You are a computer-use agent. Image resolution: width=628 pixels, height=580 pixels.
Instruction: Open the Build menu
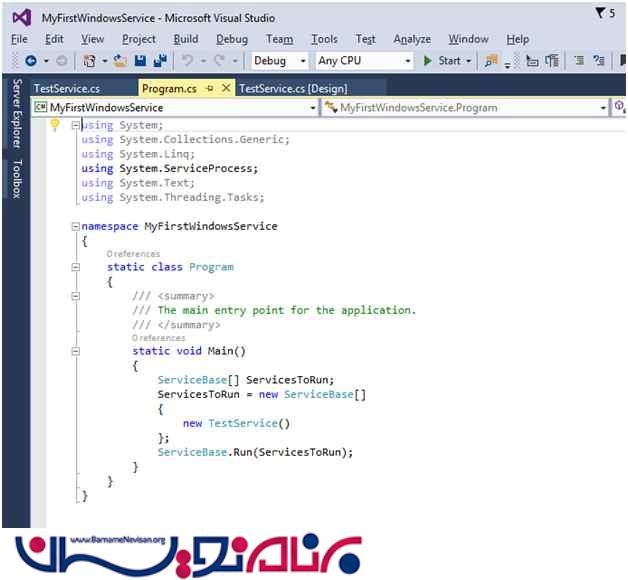click(x=186, y=39)
